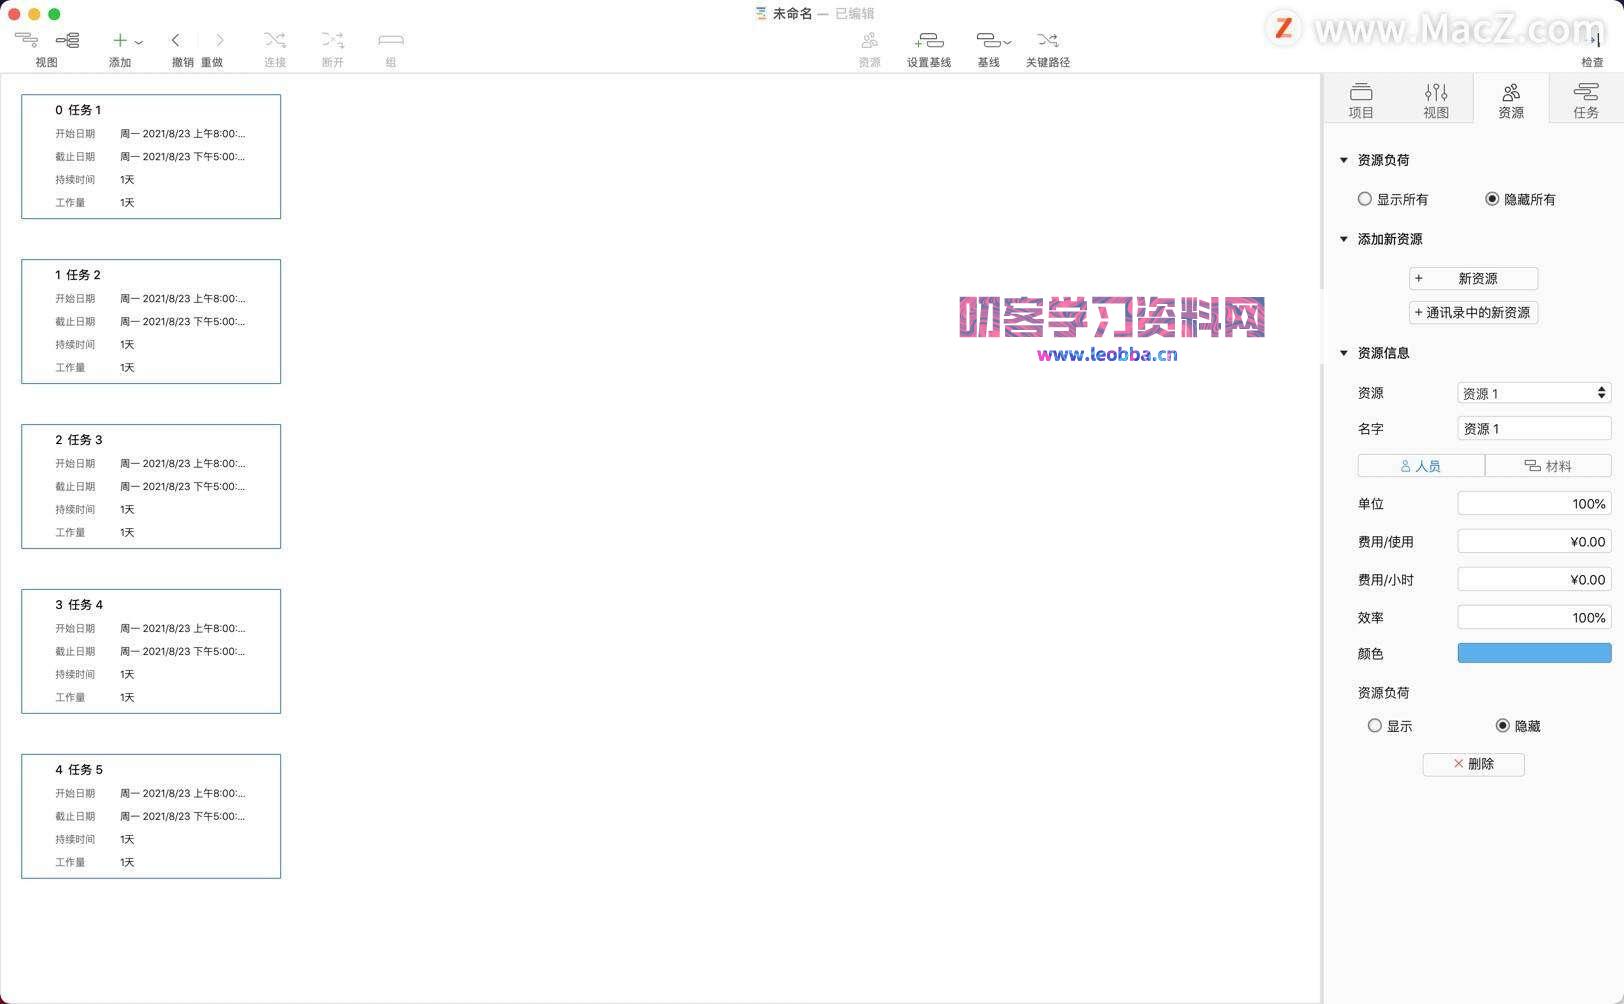The image size is (1624, 1004).
Task: Select 显示 radio under lower 资源负荷
Action: (1375, 726)
